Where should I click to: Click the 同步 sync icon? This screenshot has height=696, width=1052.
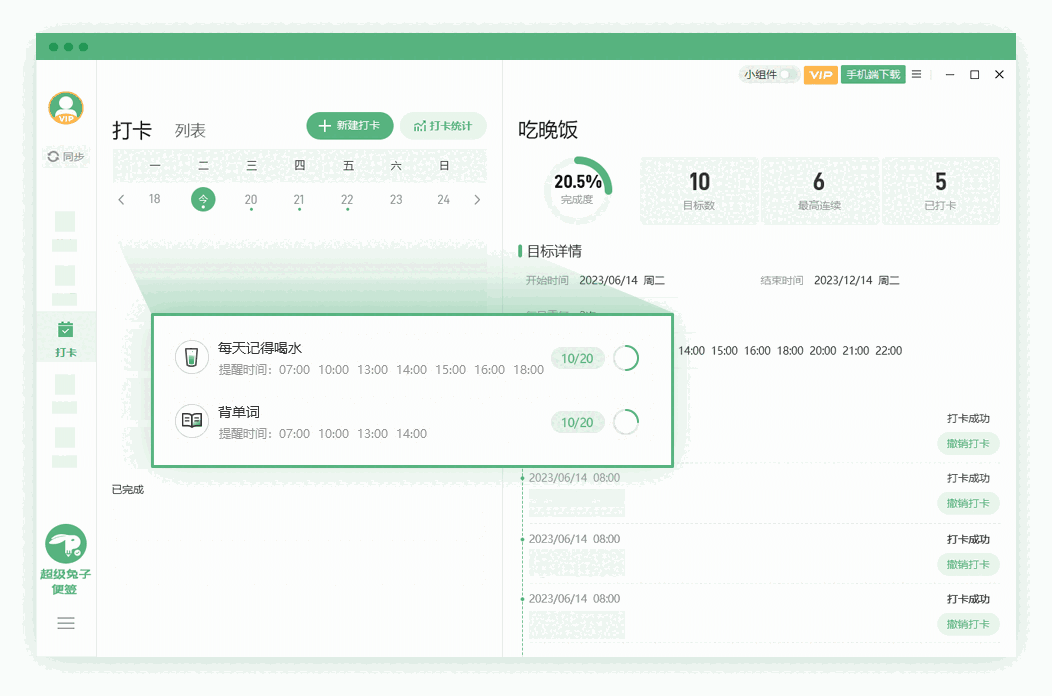click(53, 156)
